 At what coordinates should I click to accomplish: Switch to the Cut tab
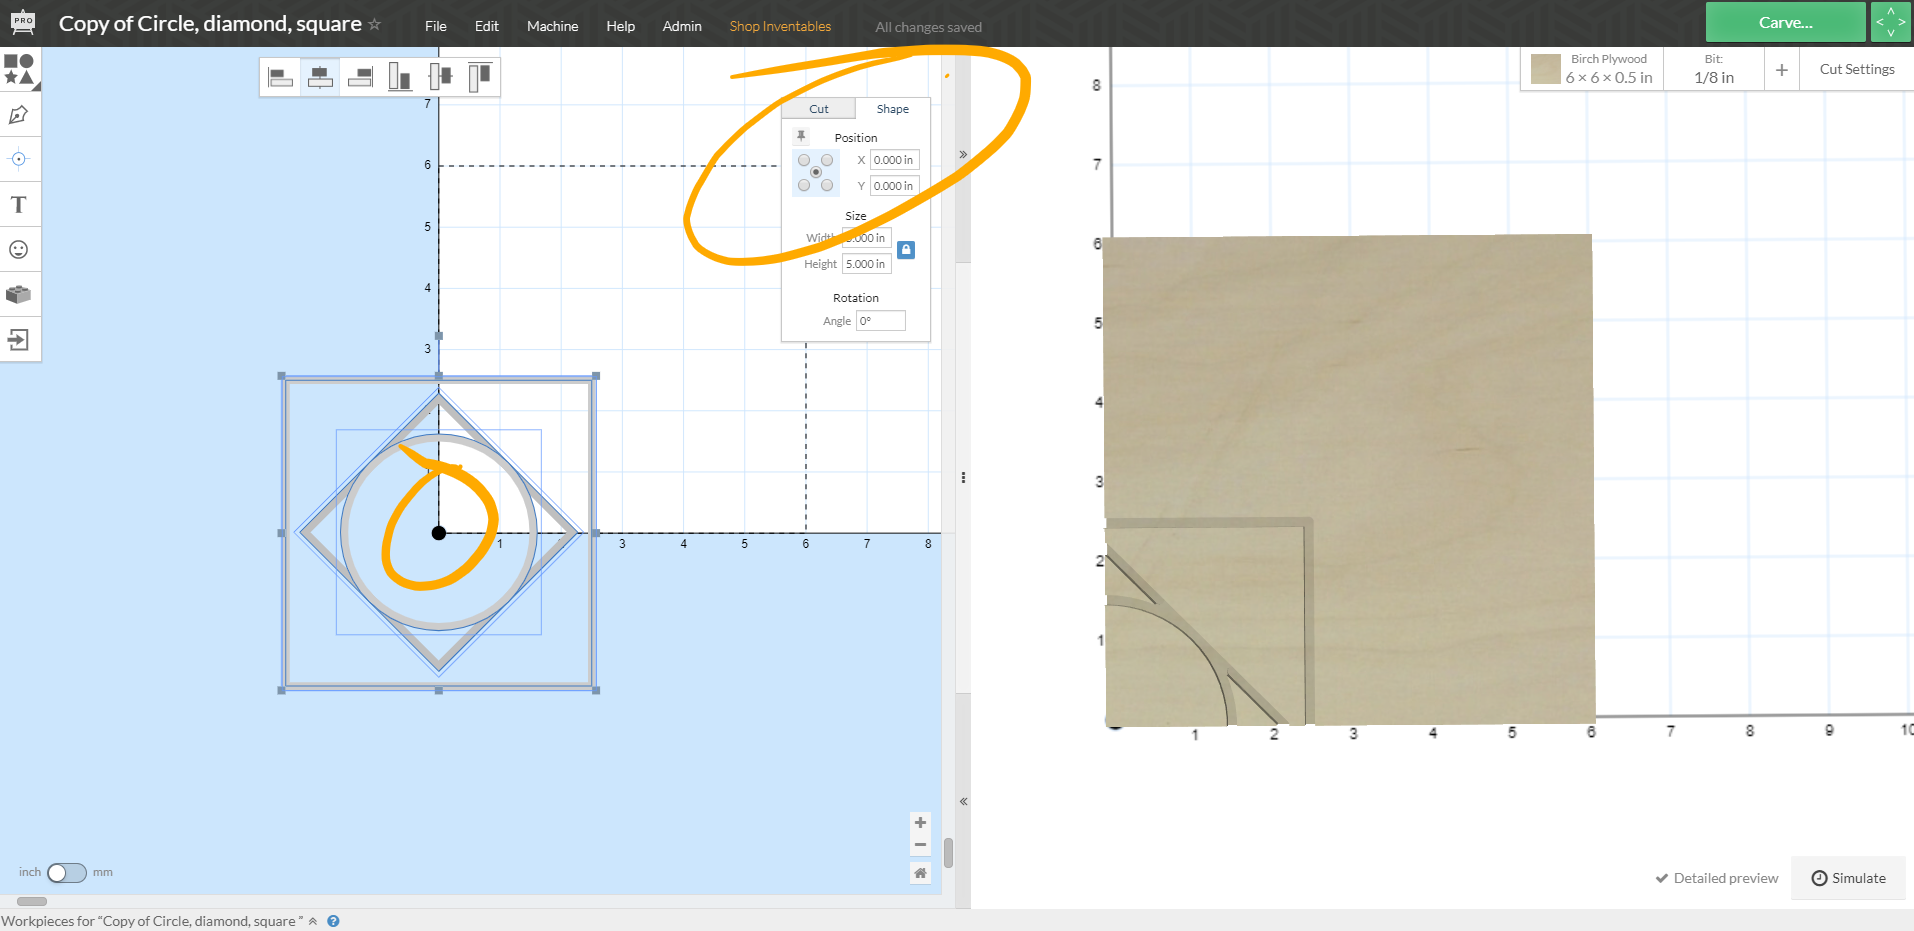point(818,108)
